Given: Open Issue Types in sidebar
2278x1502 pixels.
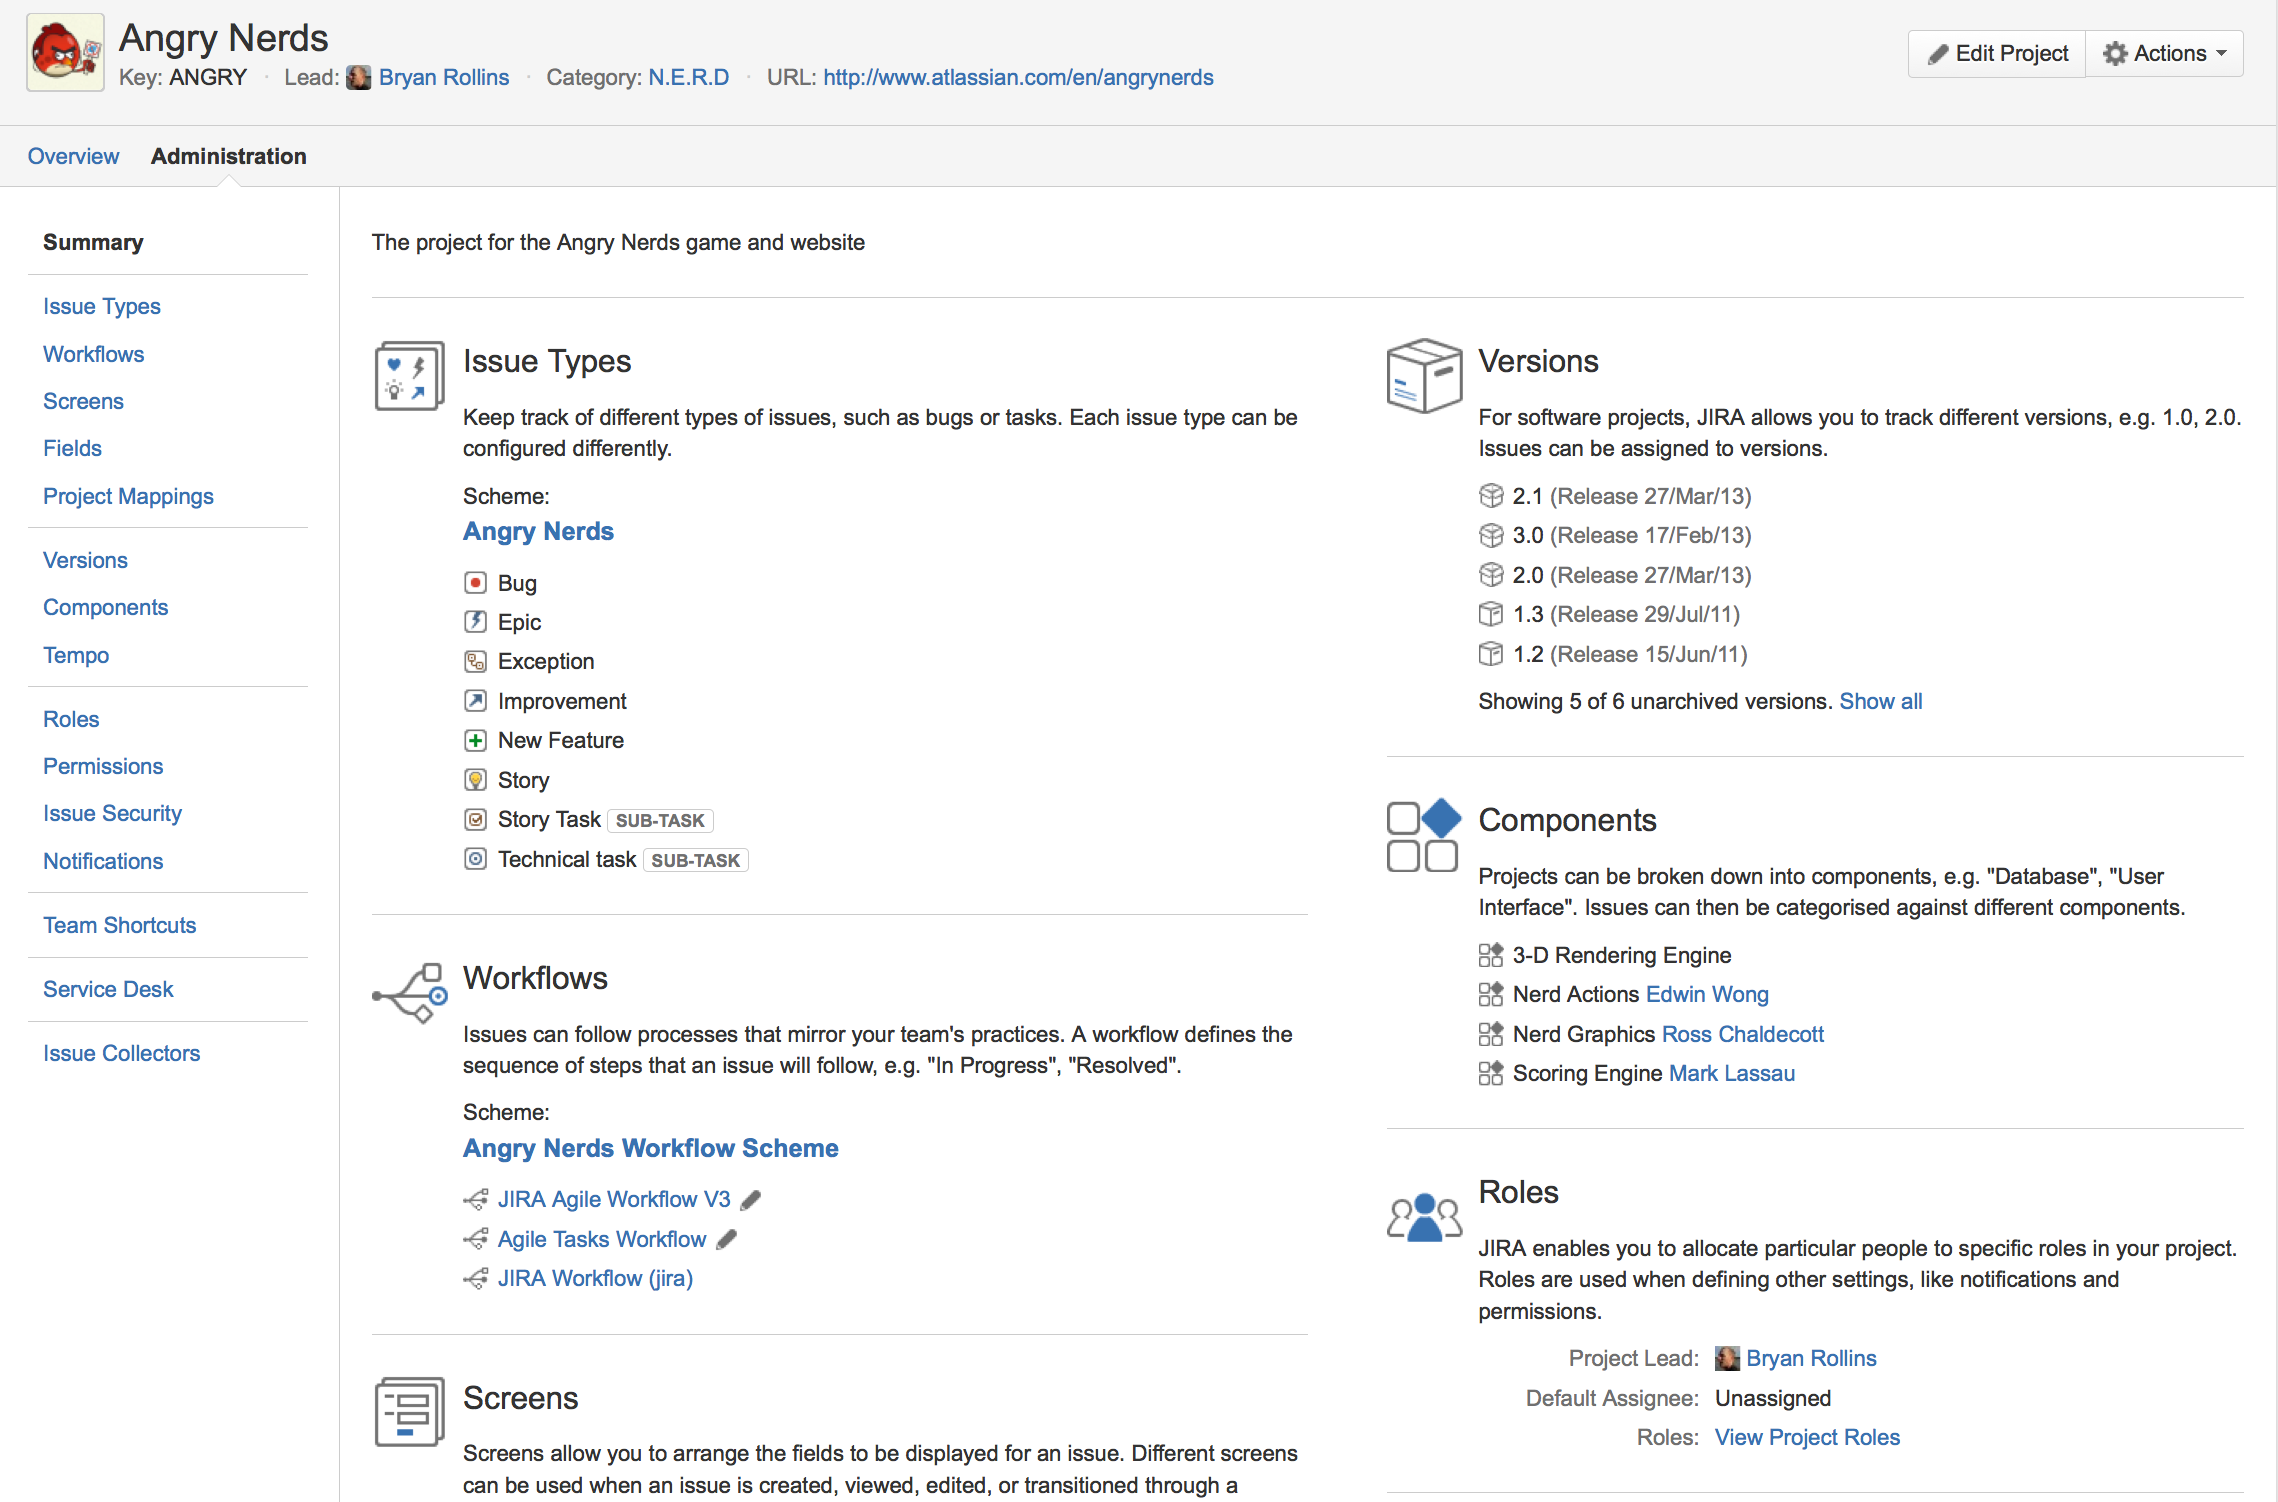Looking at the screenshot, I should coord(102,306).
